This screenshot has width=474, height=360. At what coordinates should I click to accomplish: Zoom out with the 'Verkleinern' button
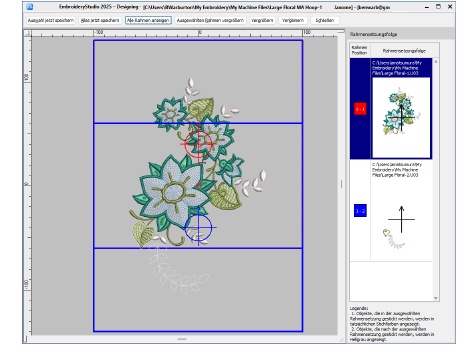[x=293, y=20]
